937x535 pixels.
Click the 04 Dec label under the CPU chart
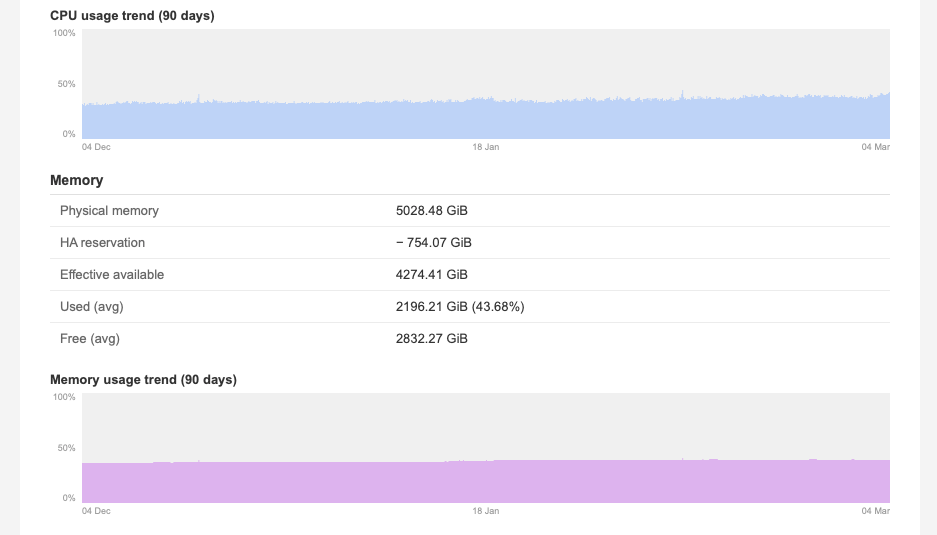(x=96, y=147)
